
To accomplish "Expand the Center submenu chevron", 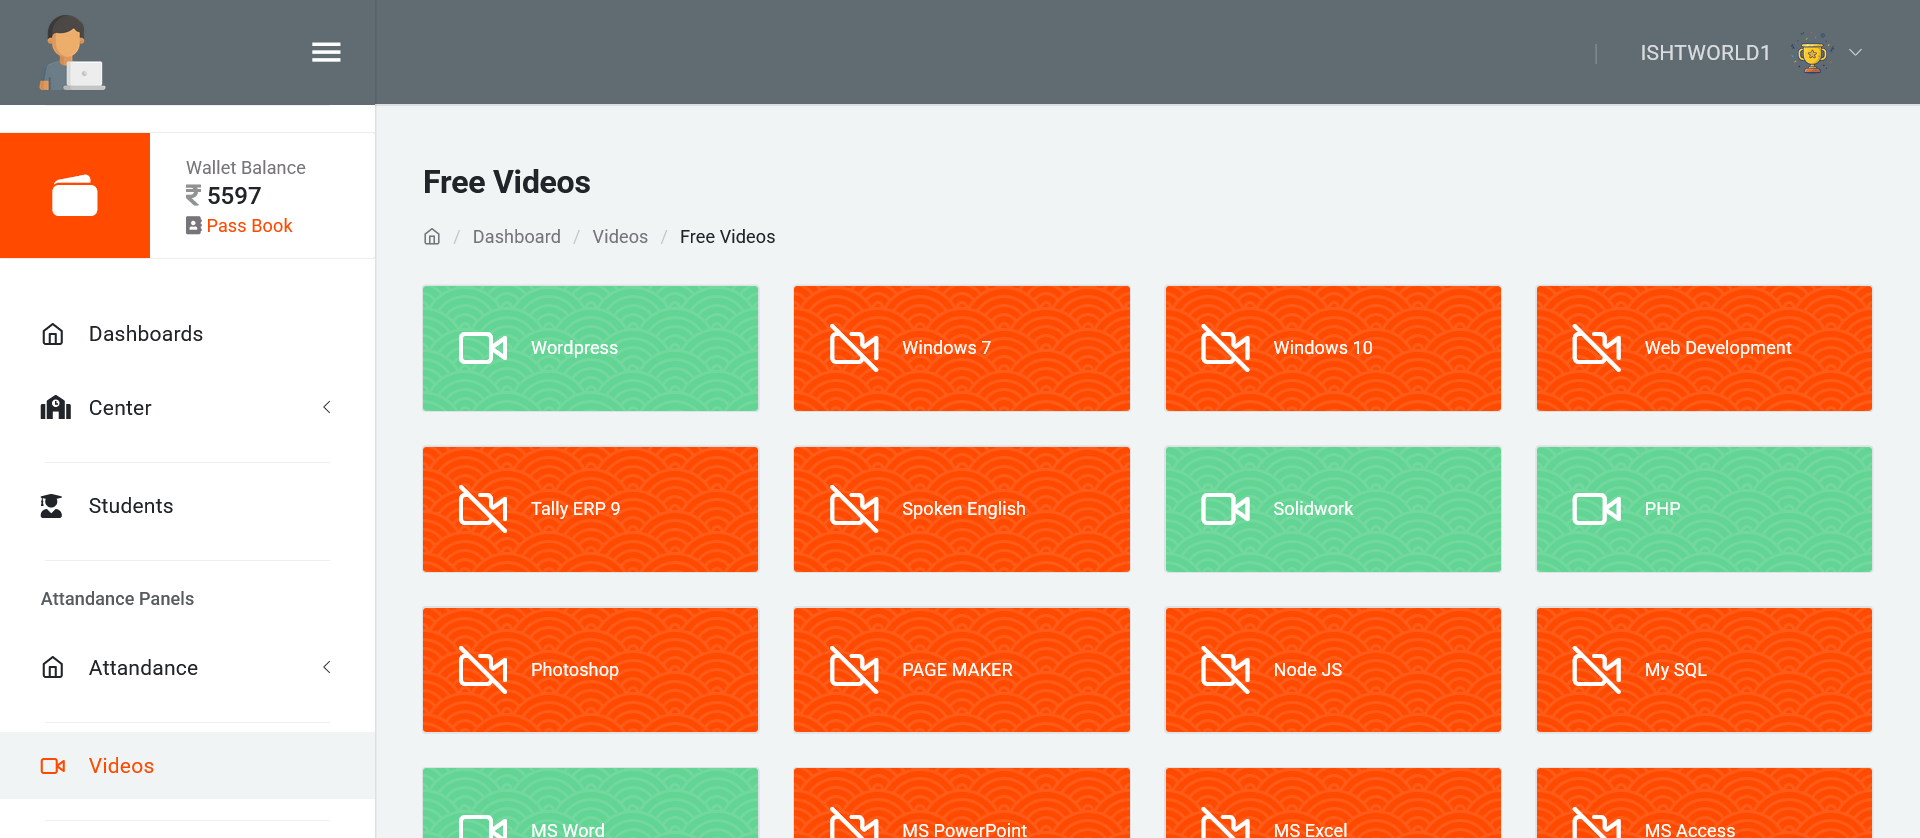I will point(327,407).
